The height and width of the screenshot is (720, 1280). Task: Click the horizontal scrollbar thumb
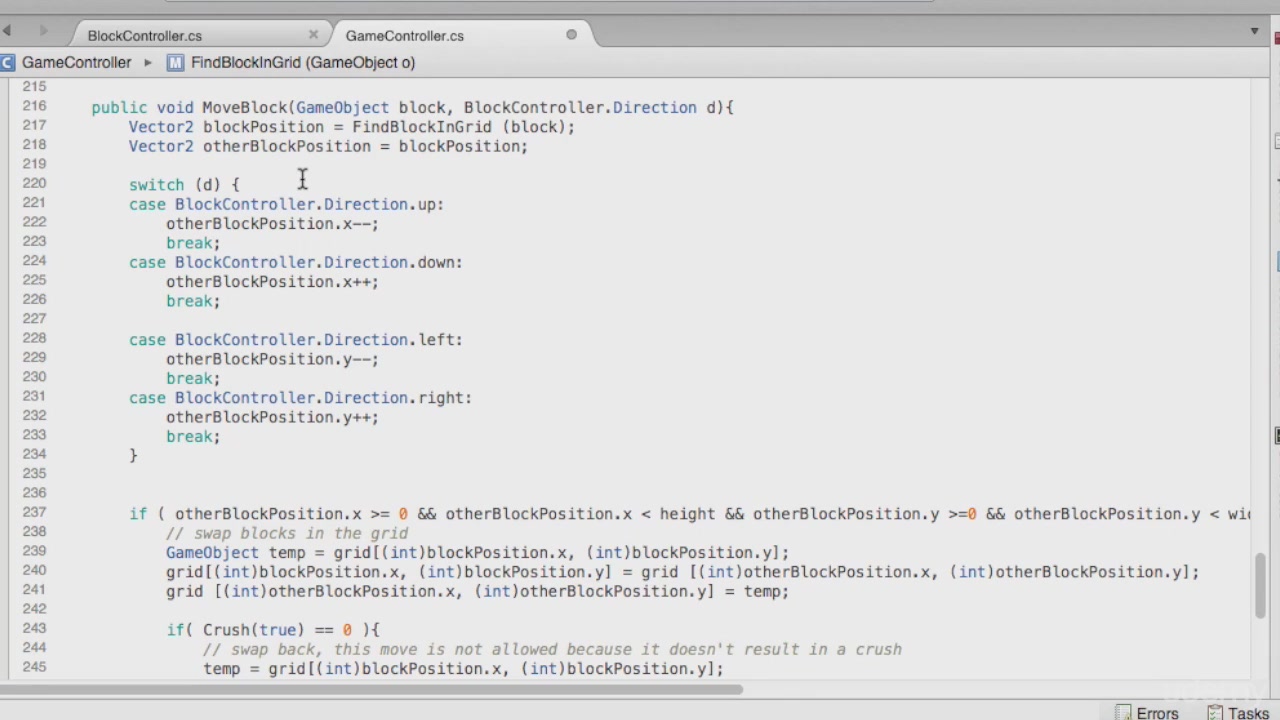tap(372, 688)
